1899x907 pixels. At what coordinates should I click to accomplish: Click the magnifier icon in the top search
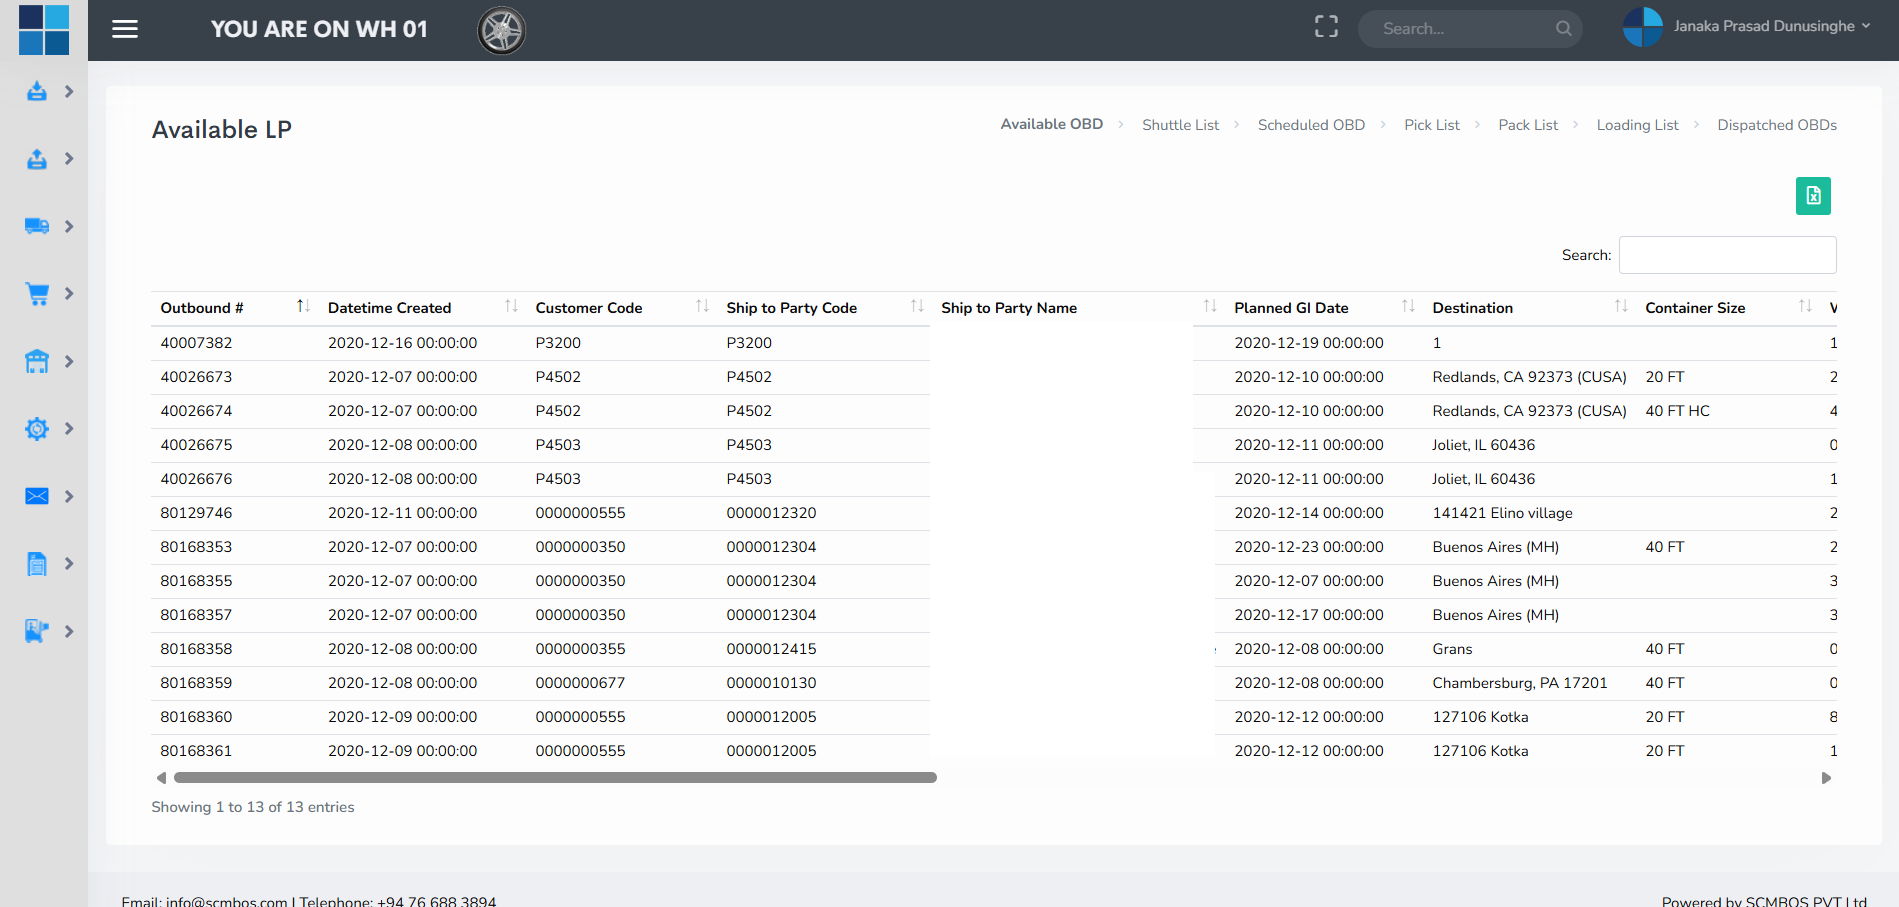click(x=1563, y=29)
